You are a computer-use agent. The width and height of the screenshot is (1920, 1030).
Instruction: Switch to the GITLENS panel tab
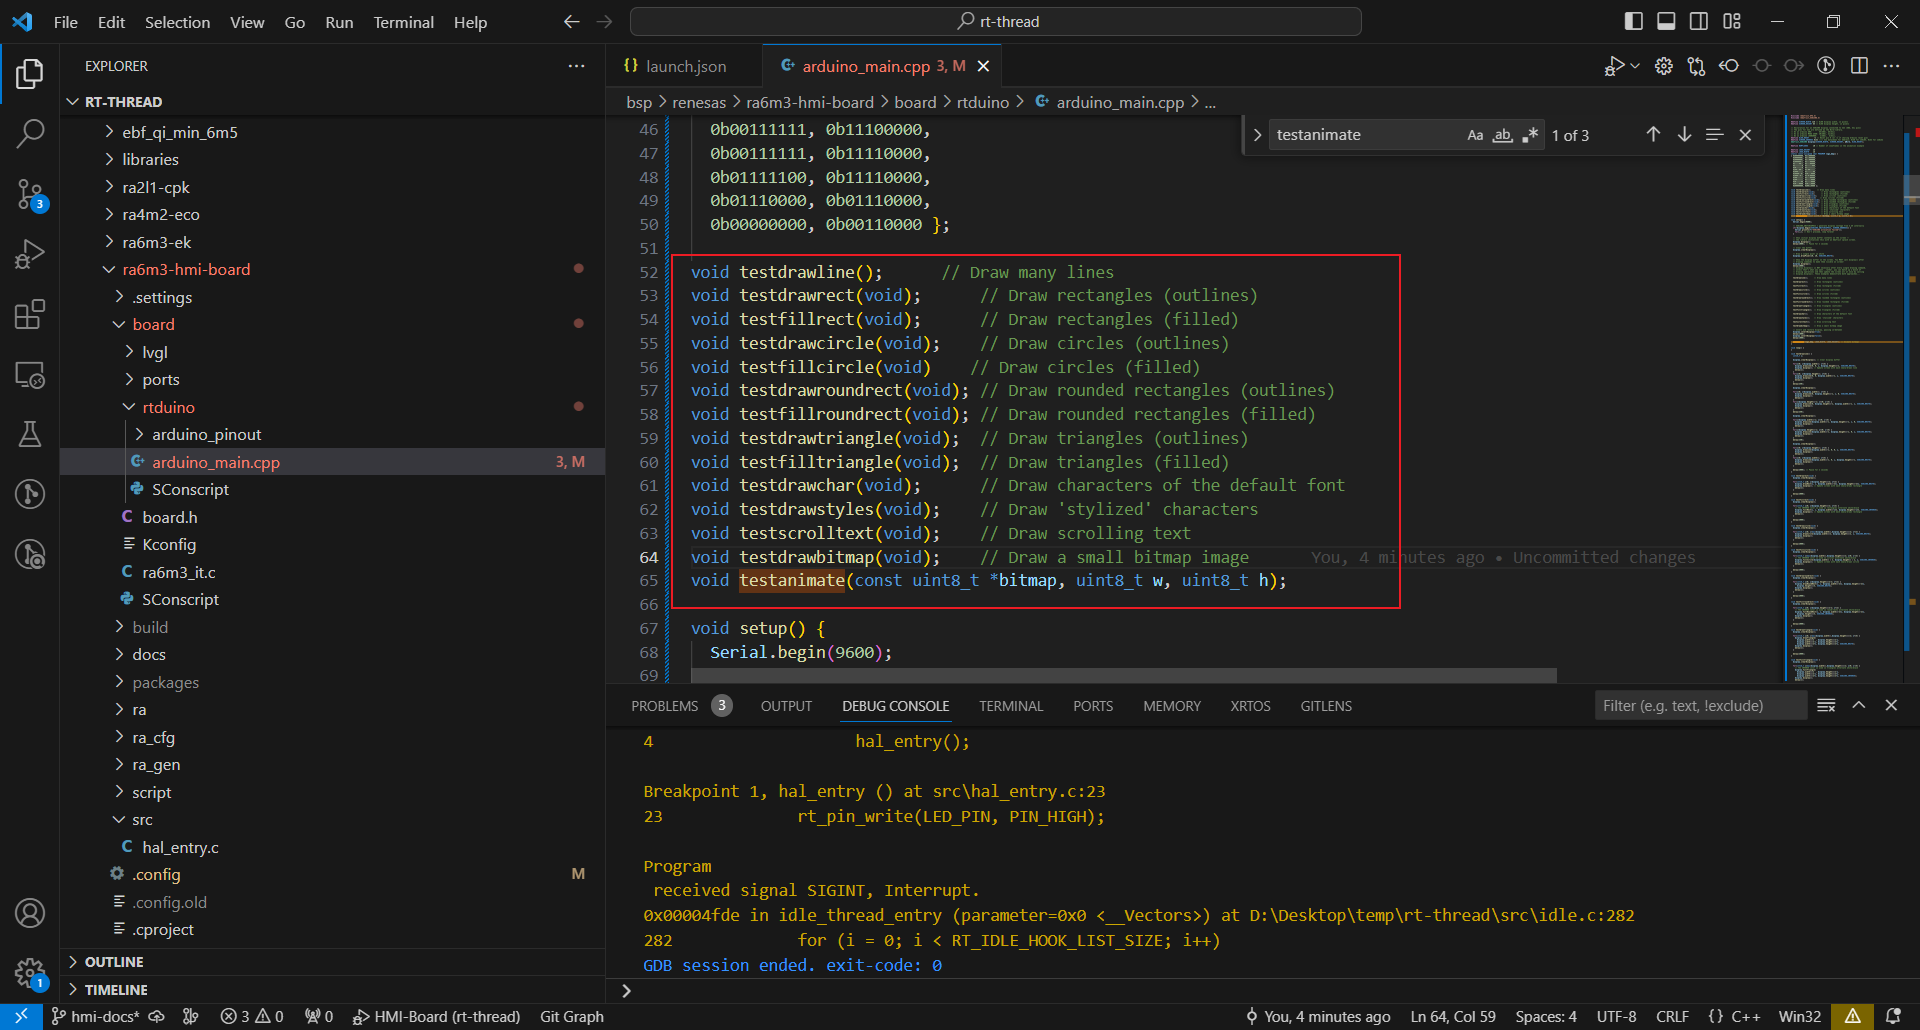point(1326,706)
